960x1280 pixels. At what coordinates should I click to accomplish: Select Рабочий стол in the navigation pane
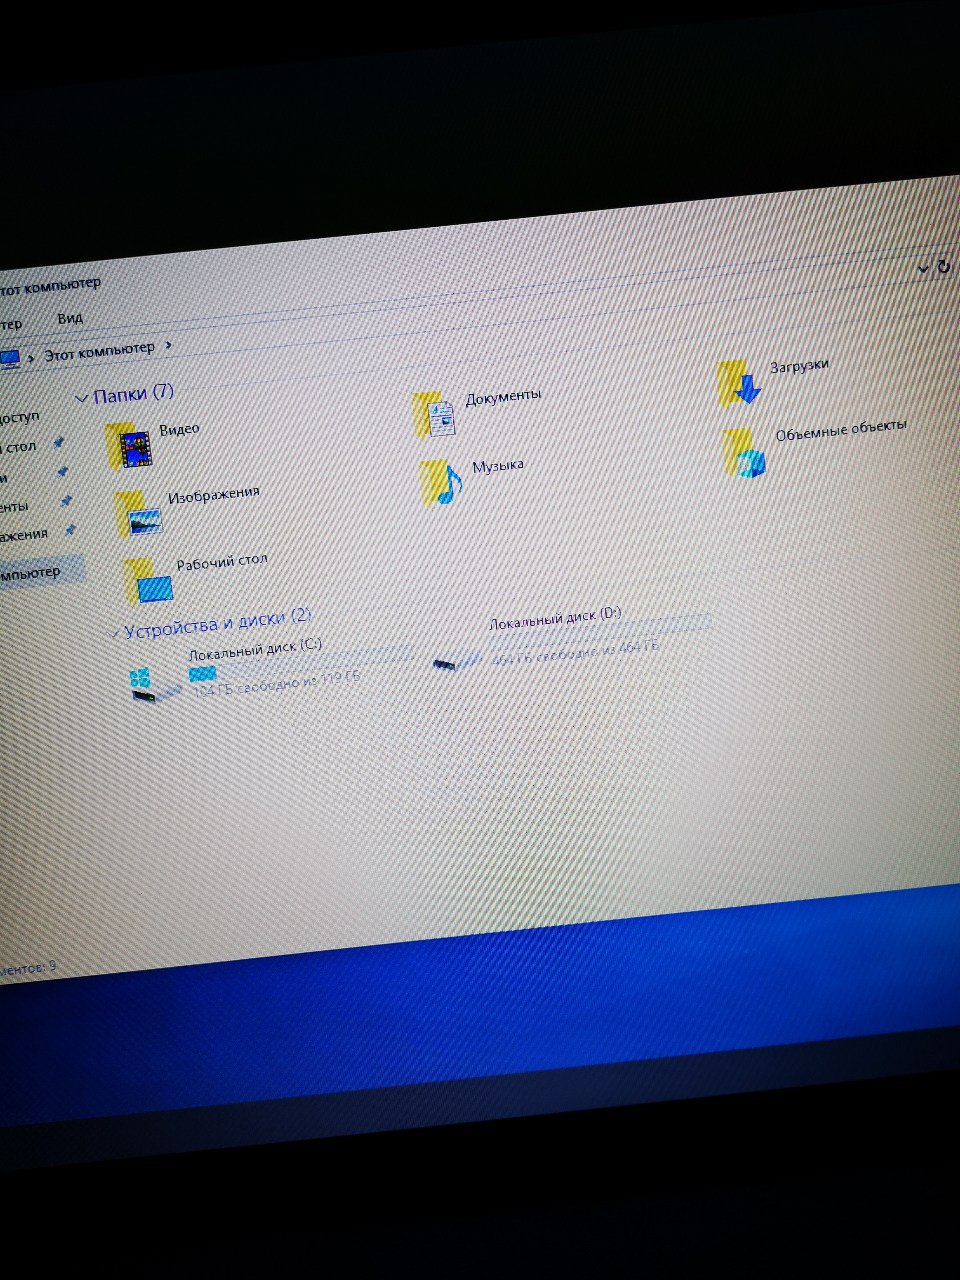point(20,447)
